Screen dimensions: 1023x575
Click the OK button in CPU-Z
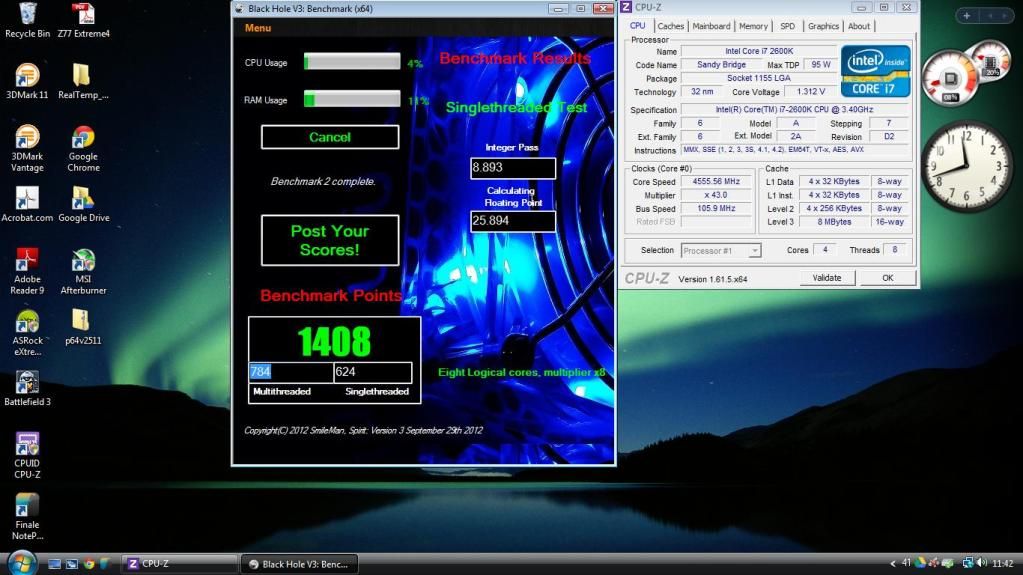click(888, 278)
